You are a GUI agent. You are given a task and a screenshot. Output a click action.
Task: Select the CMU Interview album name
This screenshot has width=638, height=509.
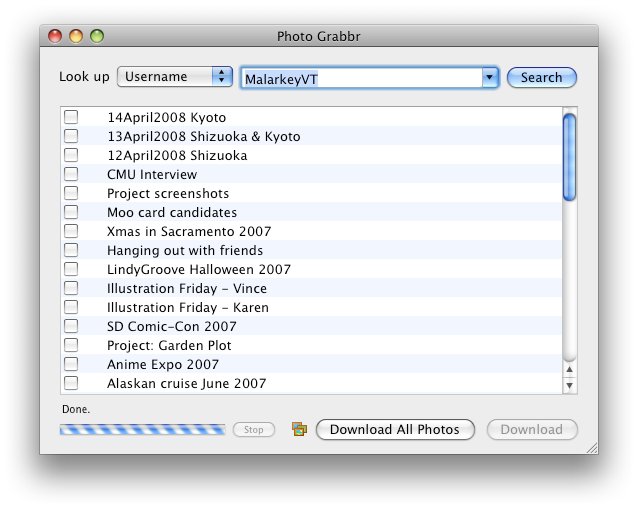(152, 175)
